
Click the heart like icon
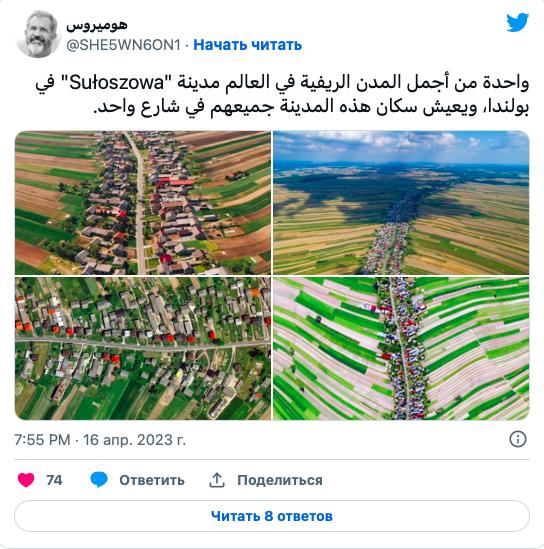[26, 480]
